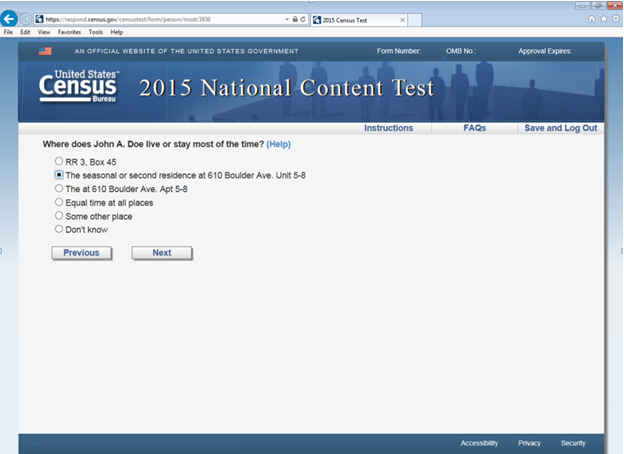This screenshot has height=454, width=624.
Task: Refresh the page with reload icon
Action: click(303, 19)
